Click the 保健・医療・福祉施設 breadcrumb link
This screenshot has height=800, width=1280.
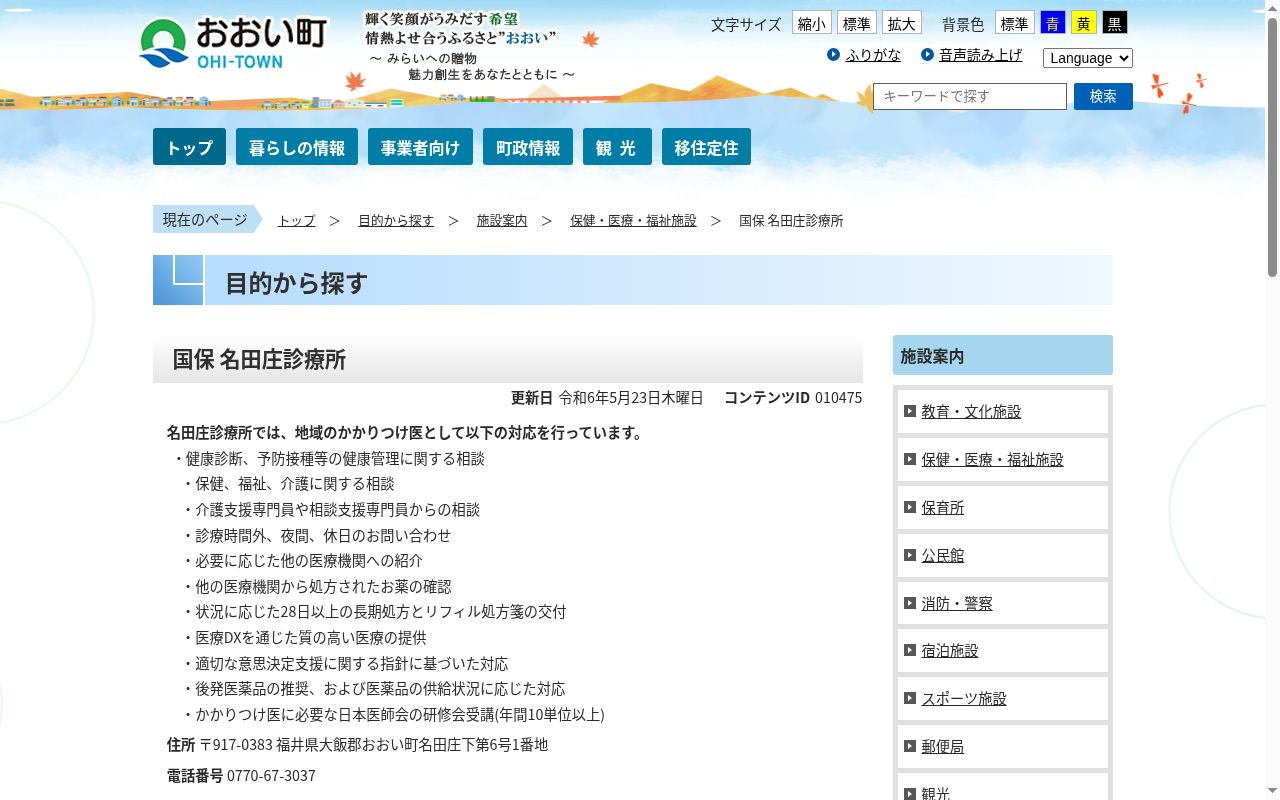tap(633, 220)
